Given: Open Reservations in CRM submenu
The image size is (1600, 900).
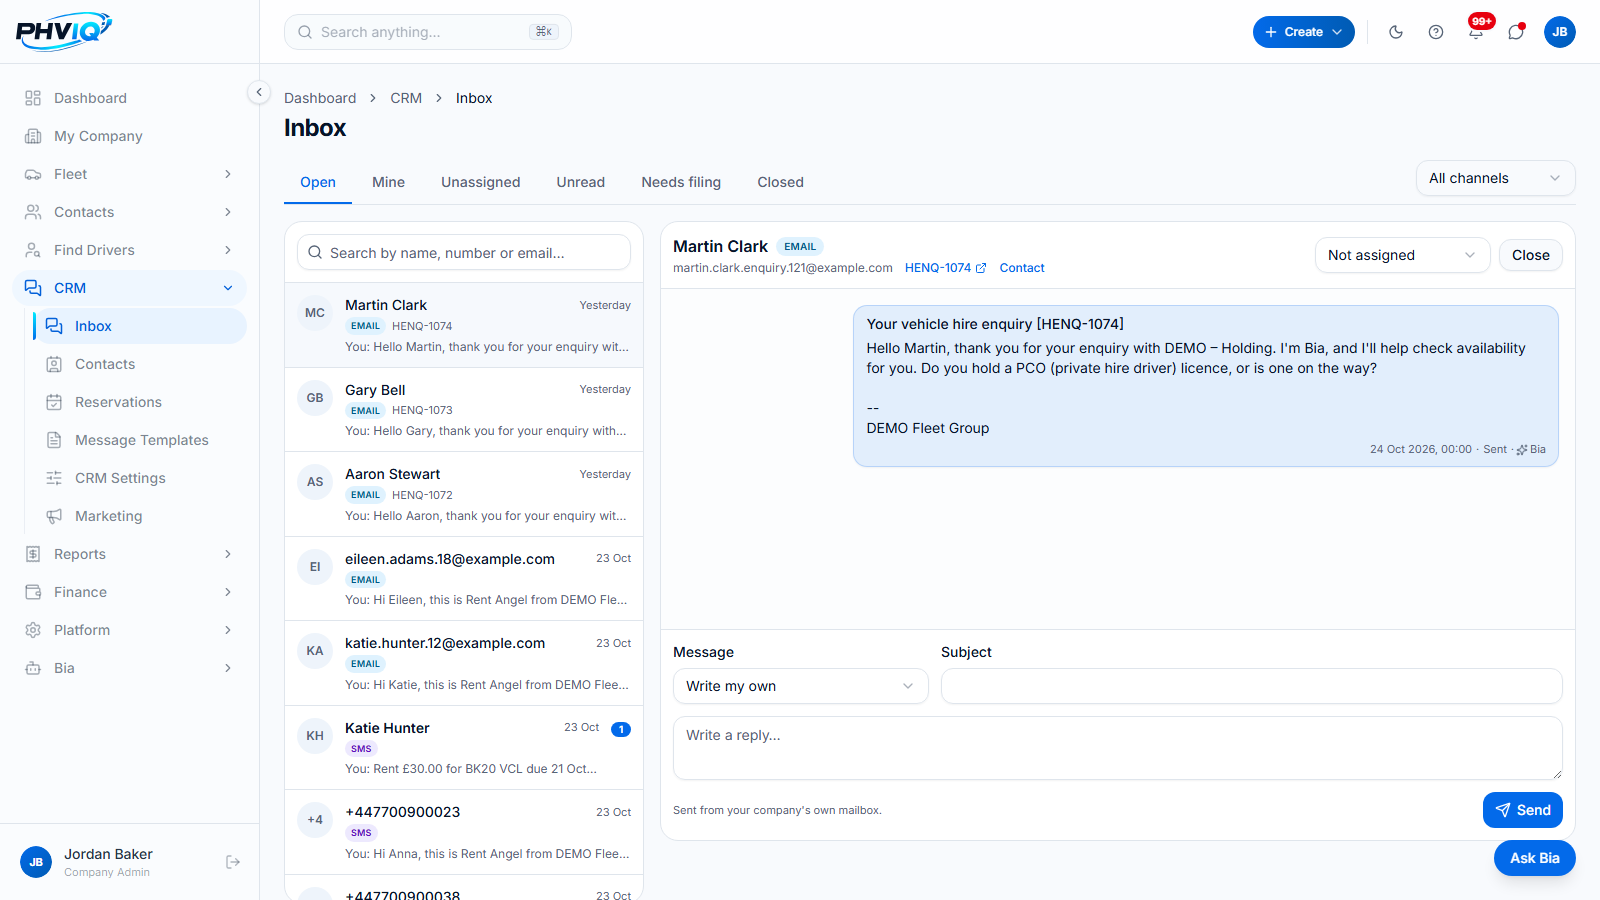Looking at the screenshot, I should tap(140, 402).
